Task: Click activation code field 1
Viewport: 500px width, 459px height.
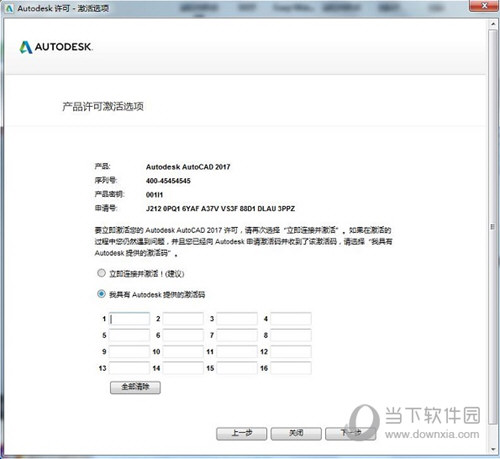Action: click(129, 319)
